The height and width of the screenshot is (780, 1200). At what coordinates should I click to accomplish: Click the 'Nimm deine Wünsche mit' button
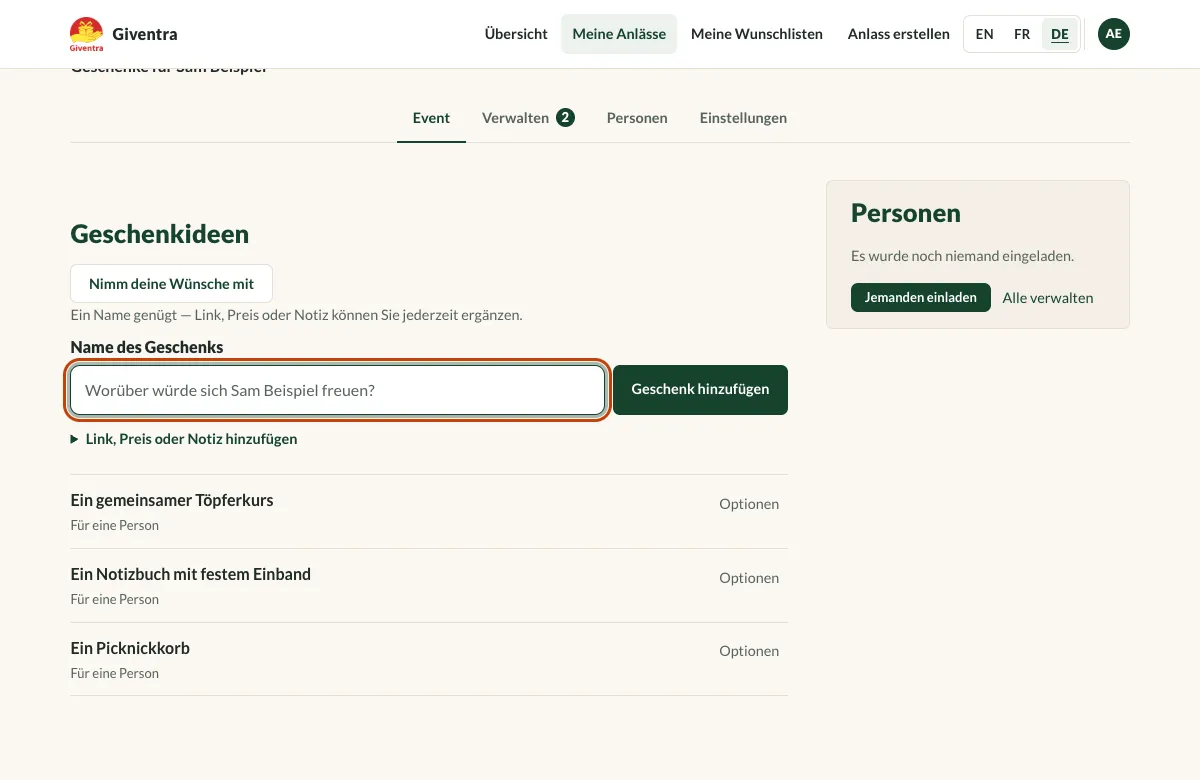(171, 284)
